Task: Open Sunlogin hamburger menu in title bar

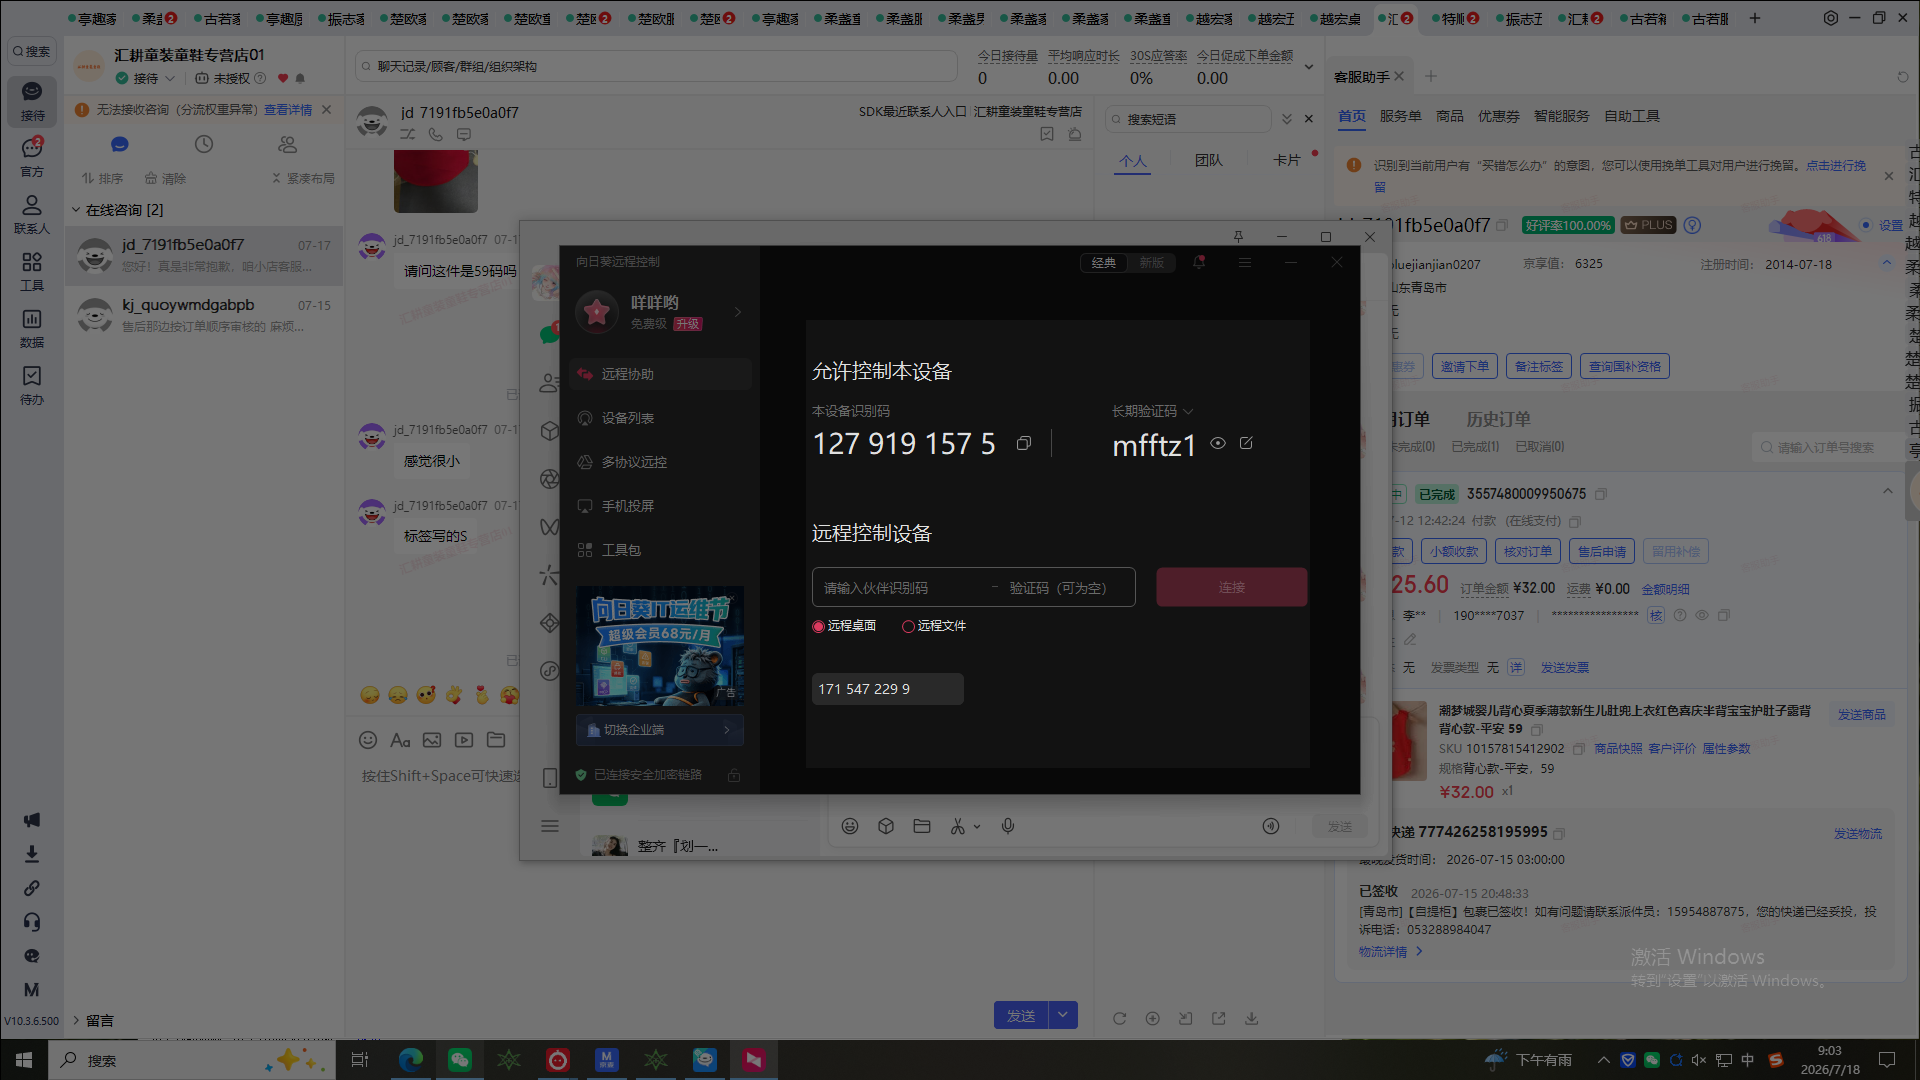Action: click(1245, 262)
